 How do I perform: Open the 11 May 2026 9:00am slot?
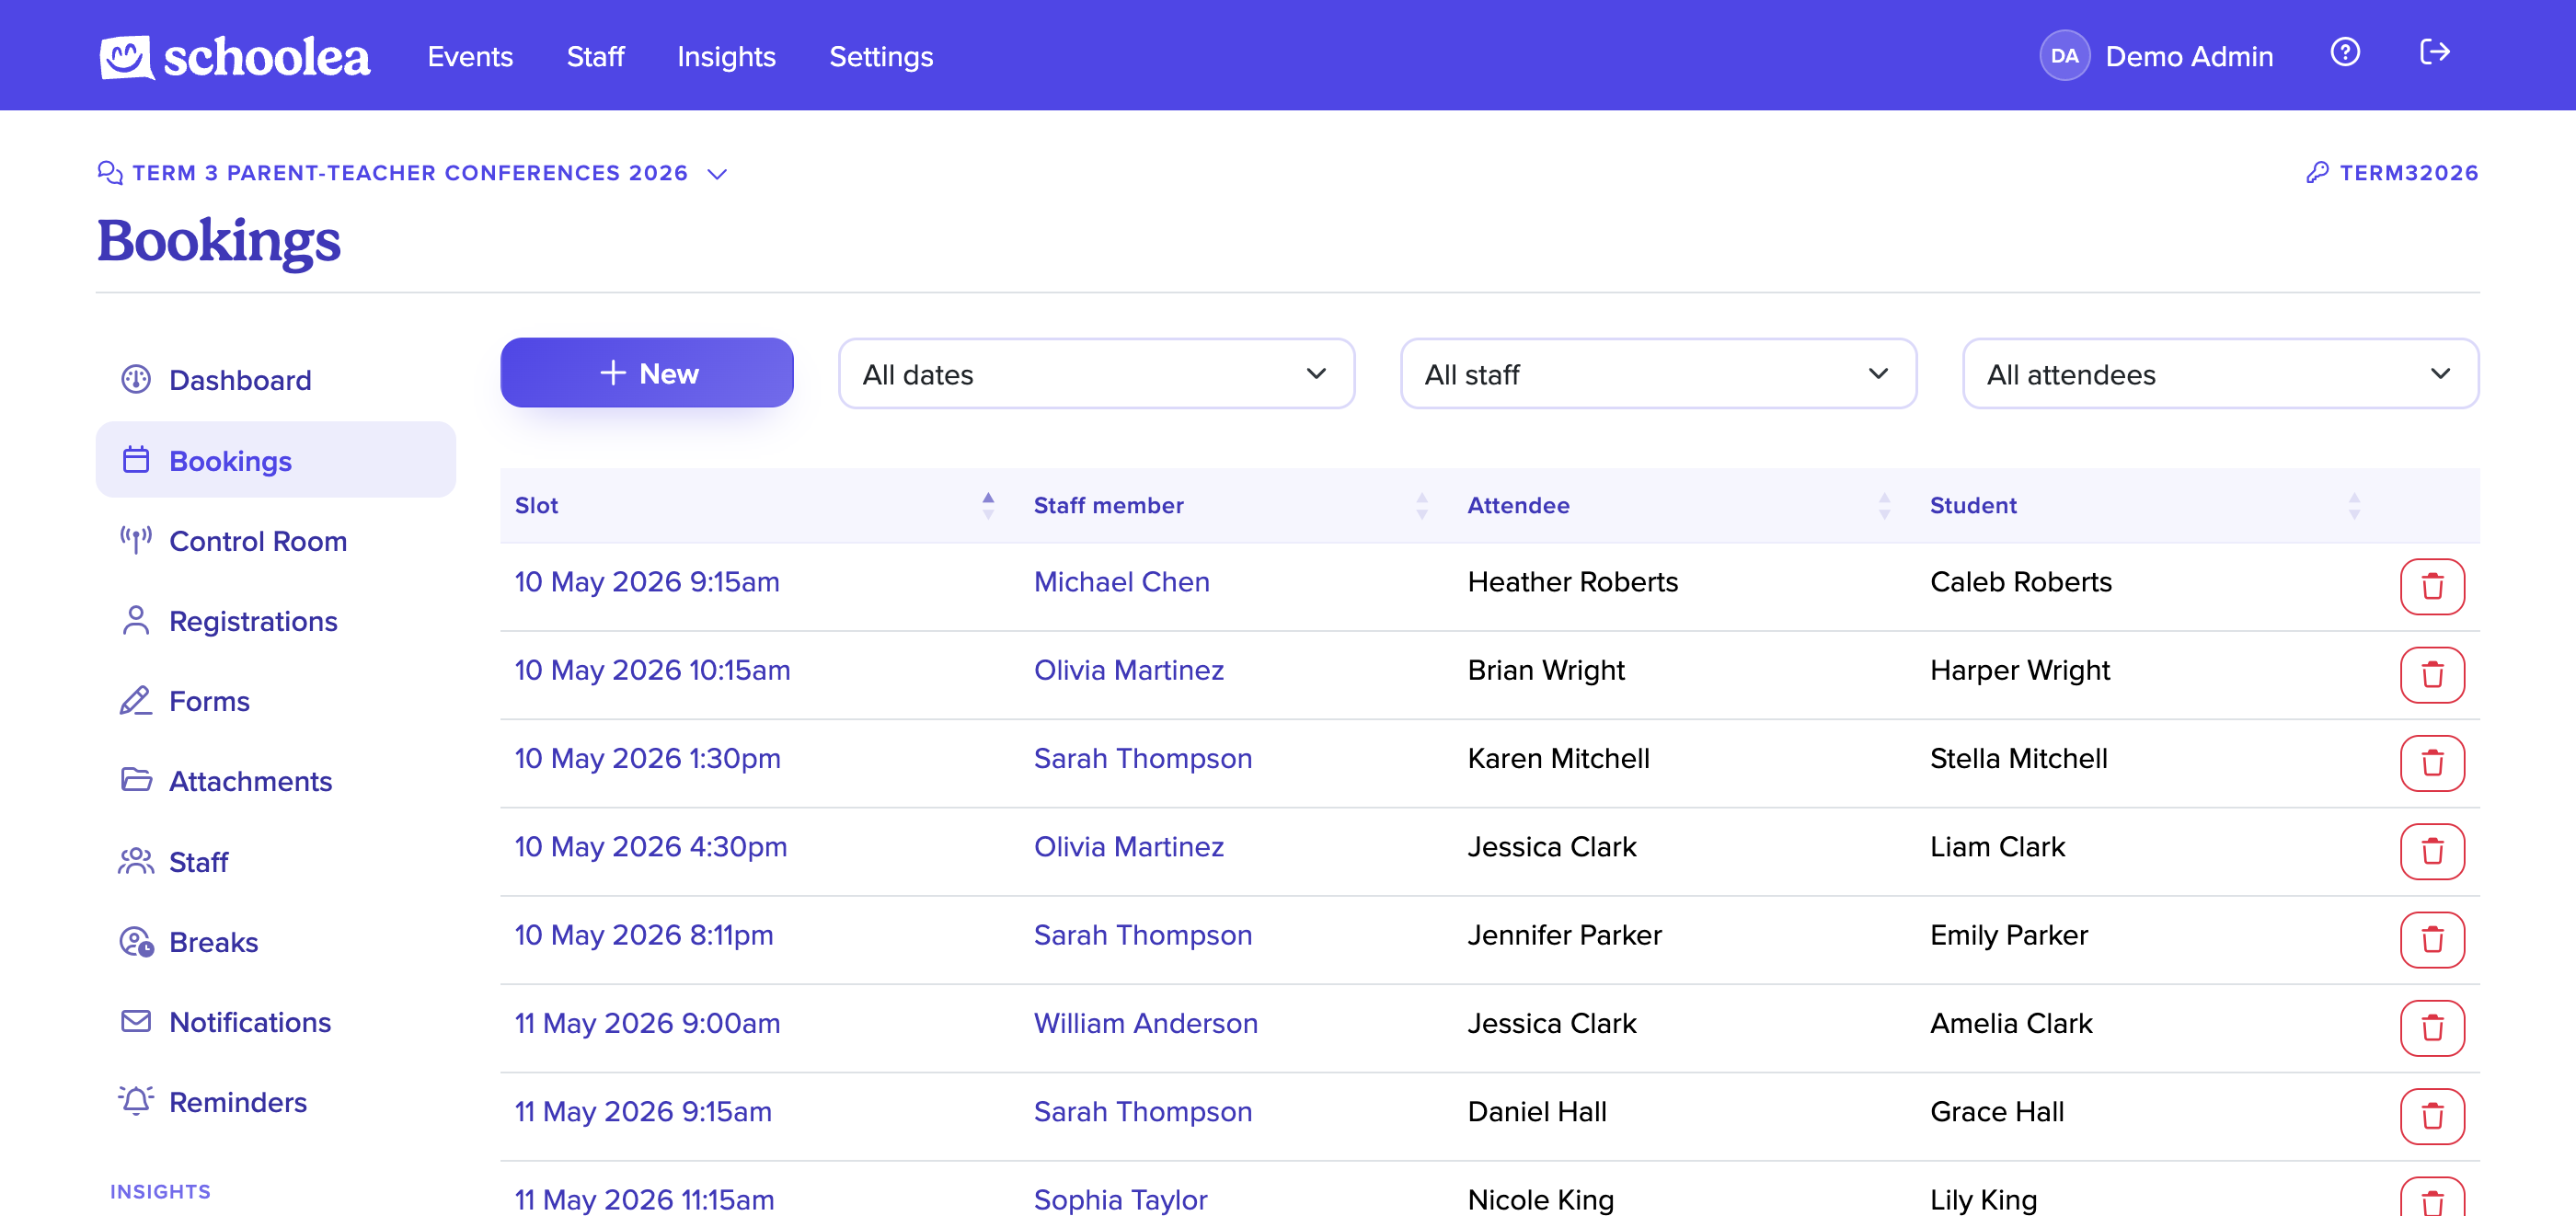(x=647, y=1023)
